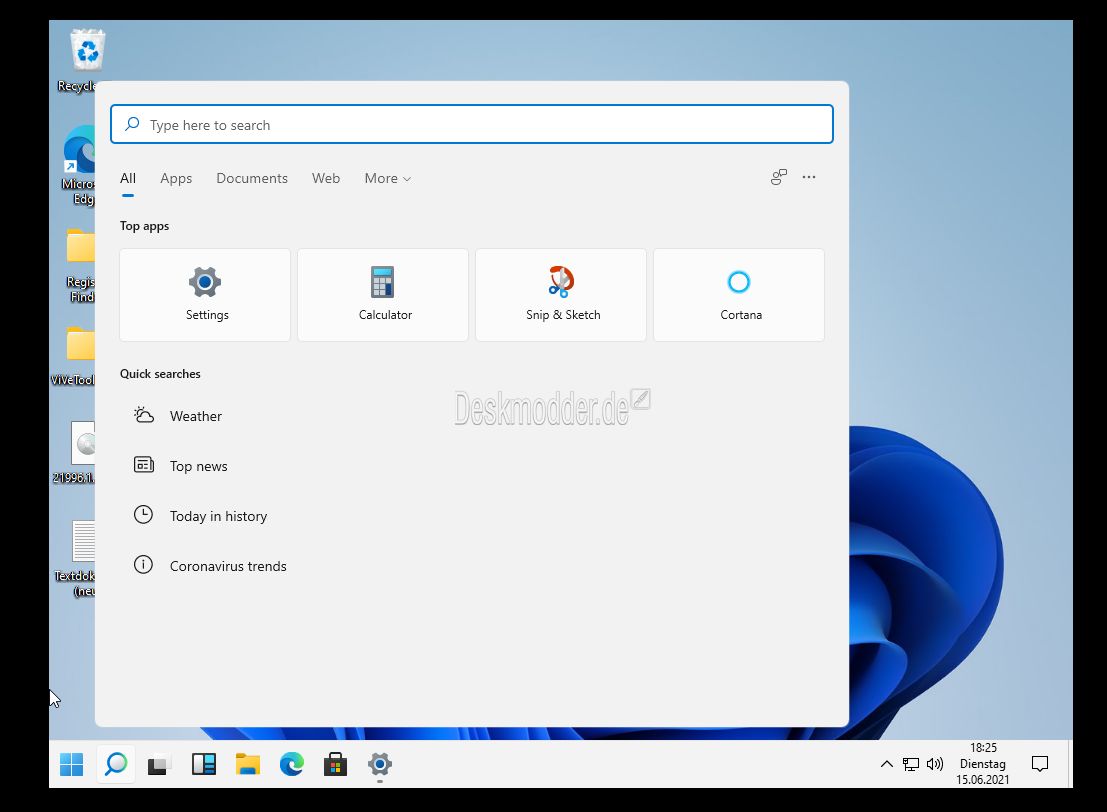This screenshot has width=1107, height=812.
Task: Select the 21996.1 disc image desktop file
Action: click(x=74, y=453)
